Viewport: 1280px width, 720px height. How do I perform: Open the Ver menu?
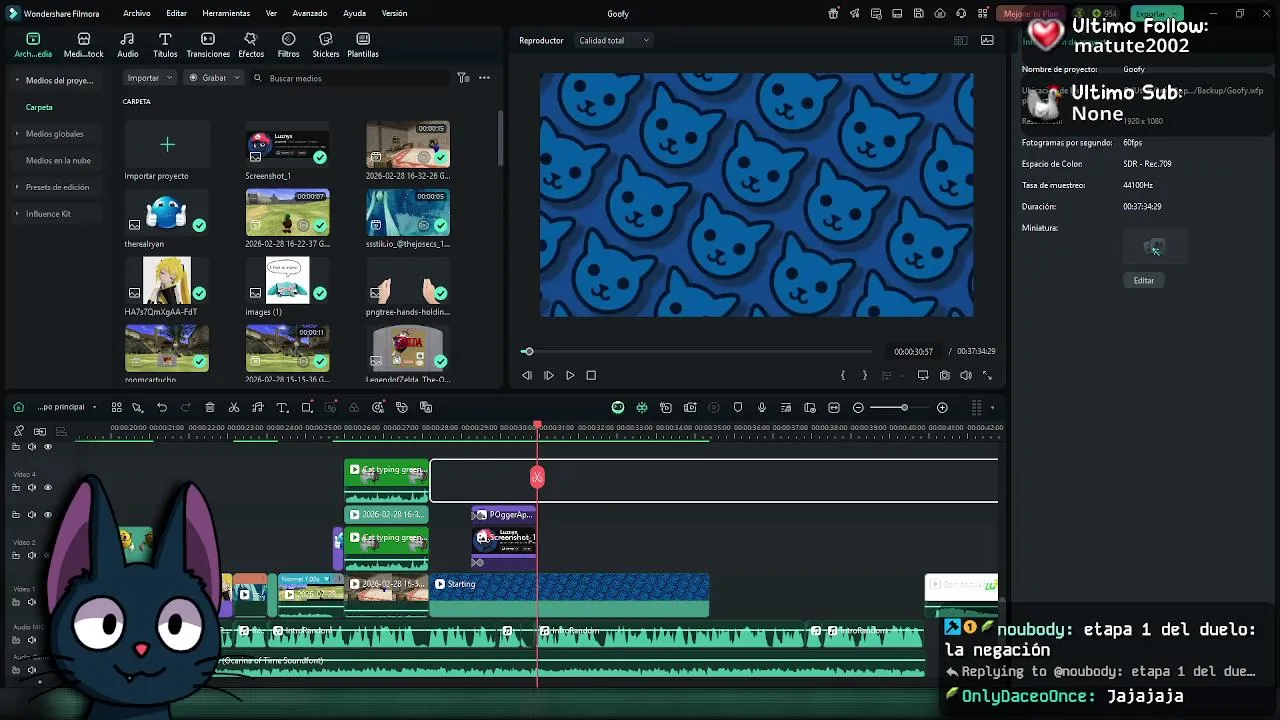pos(271,13)
